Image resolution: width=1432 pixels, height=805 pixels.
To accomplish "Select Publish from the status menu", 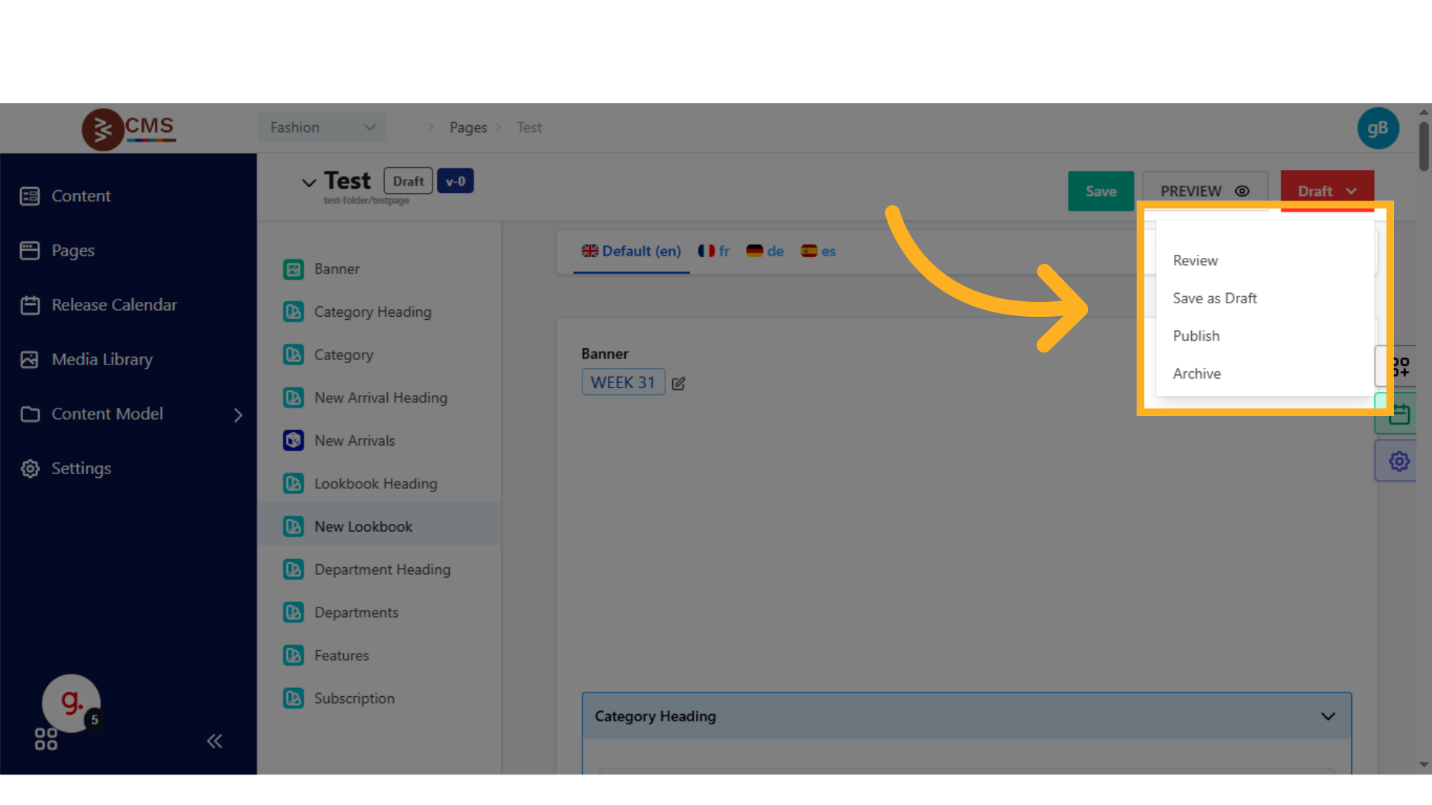I will pos(1196,336).
